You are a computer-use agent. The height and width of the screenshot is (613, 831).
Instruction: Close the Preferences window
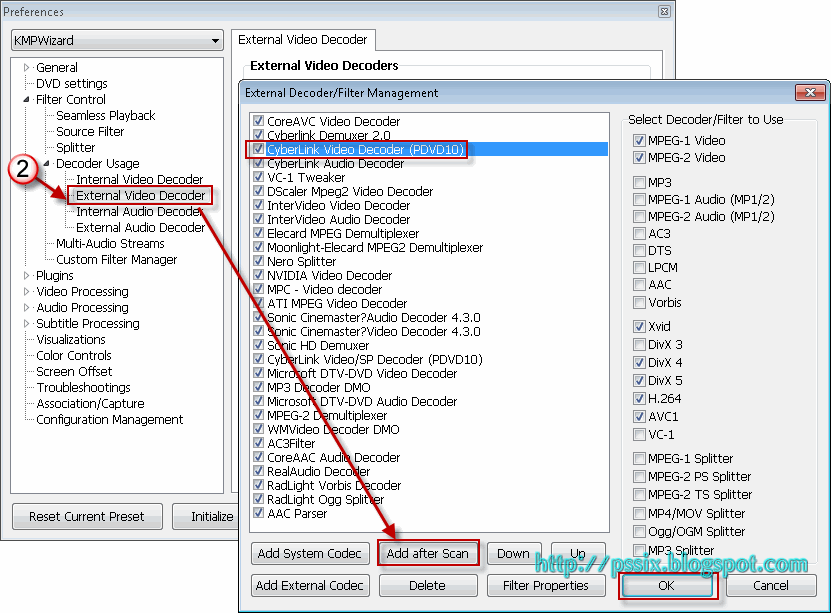pos(664,11)
